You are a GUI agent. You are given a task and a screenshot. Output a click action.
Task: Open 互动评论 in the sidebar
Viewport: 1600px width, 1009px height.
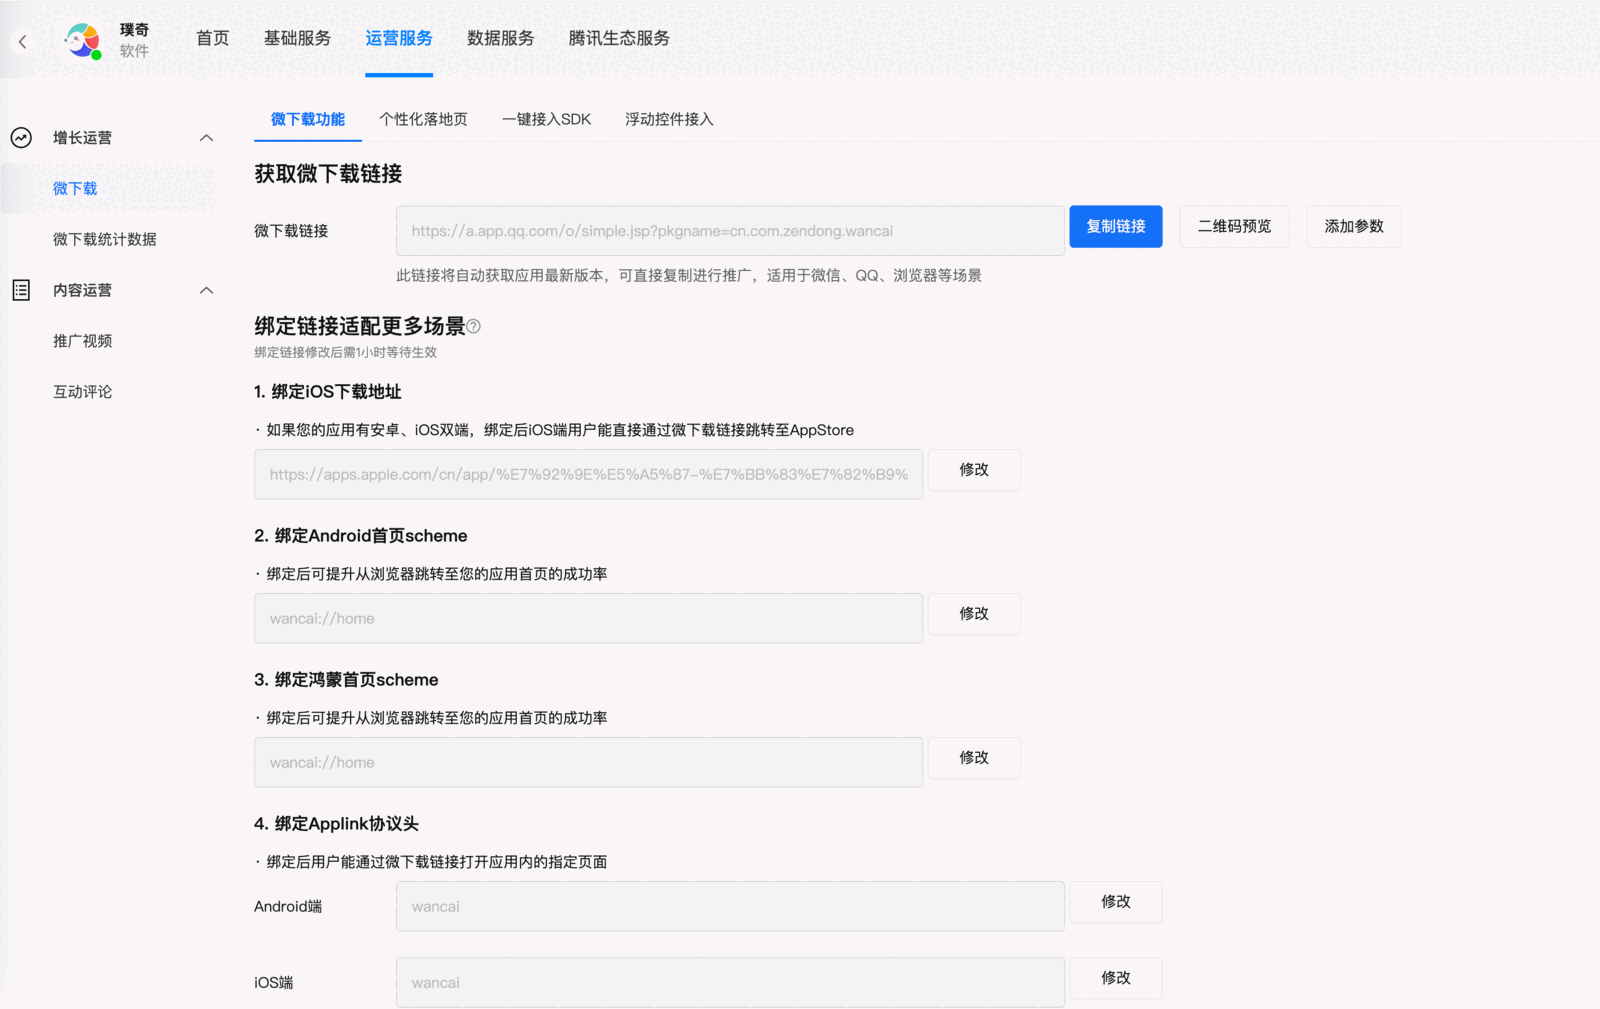[83, 392]
